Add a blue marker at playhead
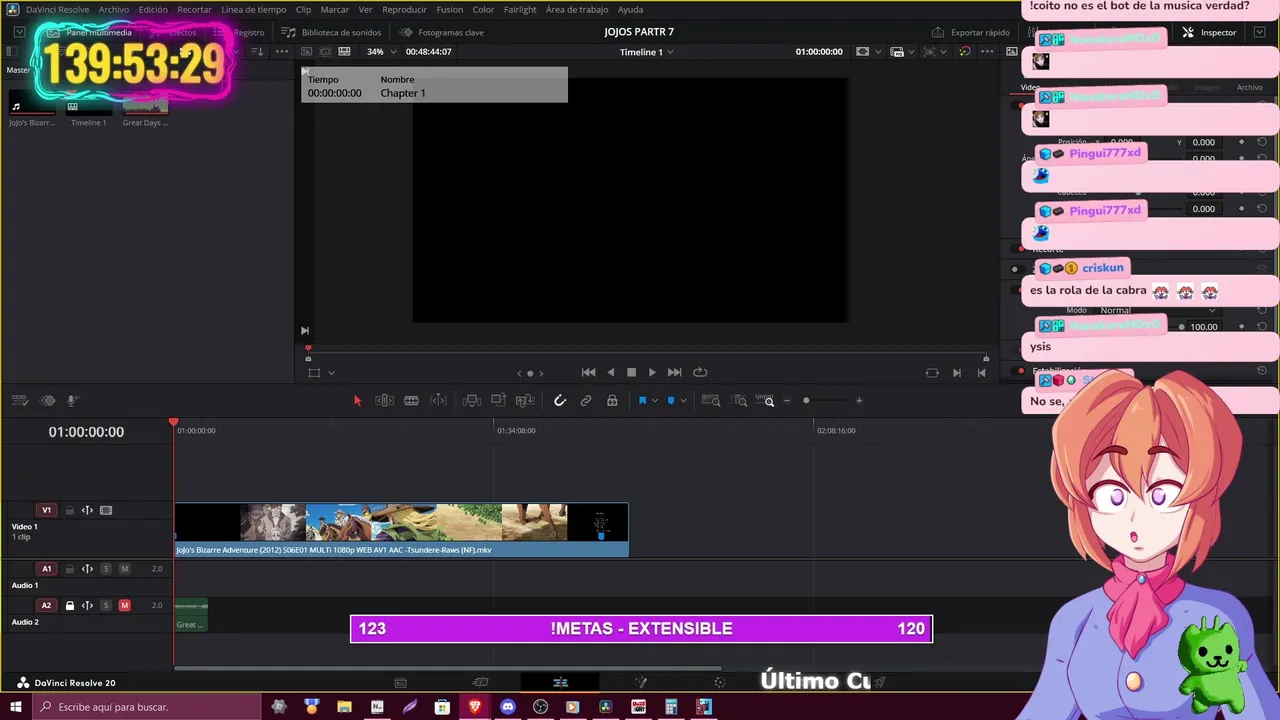 (671, 401)
